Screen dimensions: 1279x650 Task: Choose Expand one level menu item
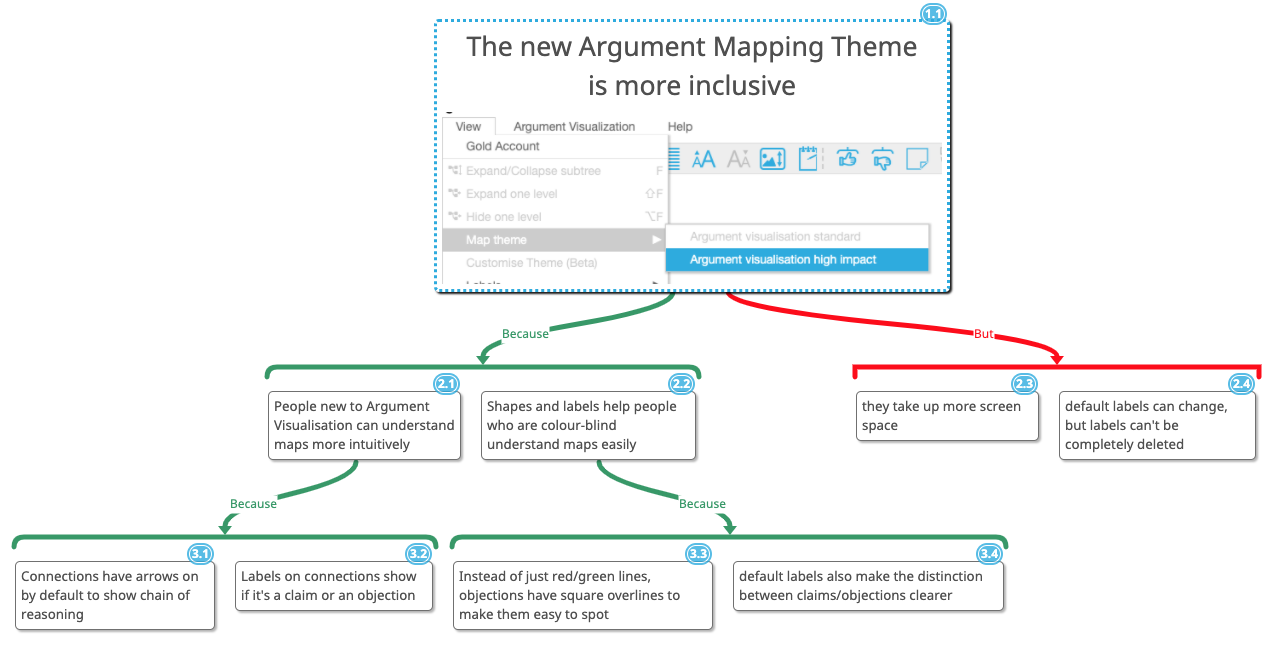click(x=555, y=194)
